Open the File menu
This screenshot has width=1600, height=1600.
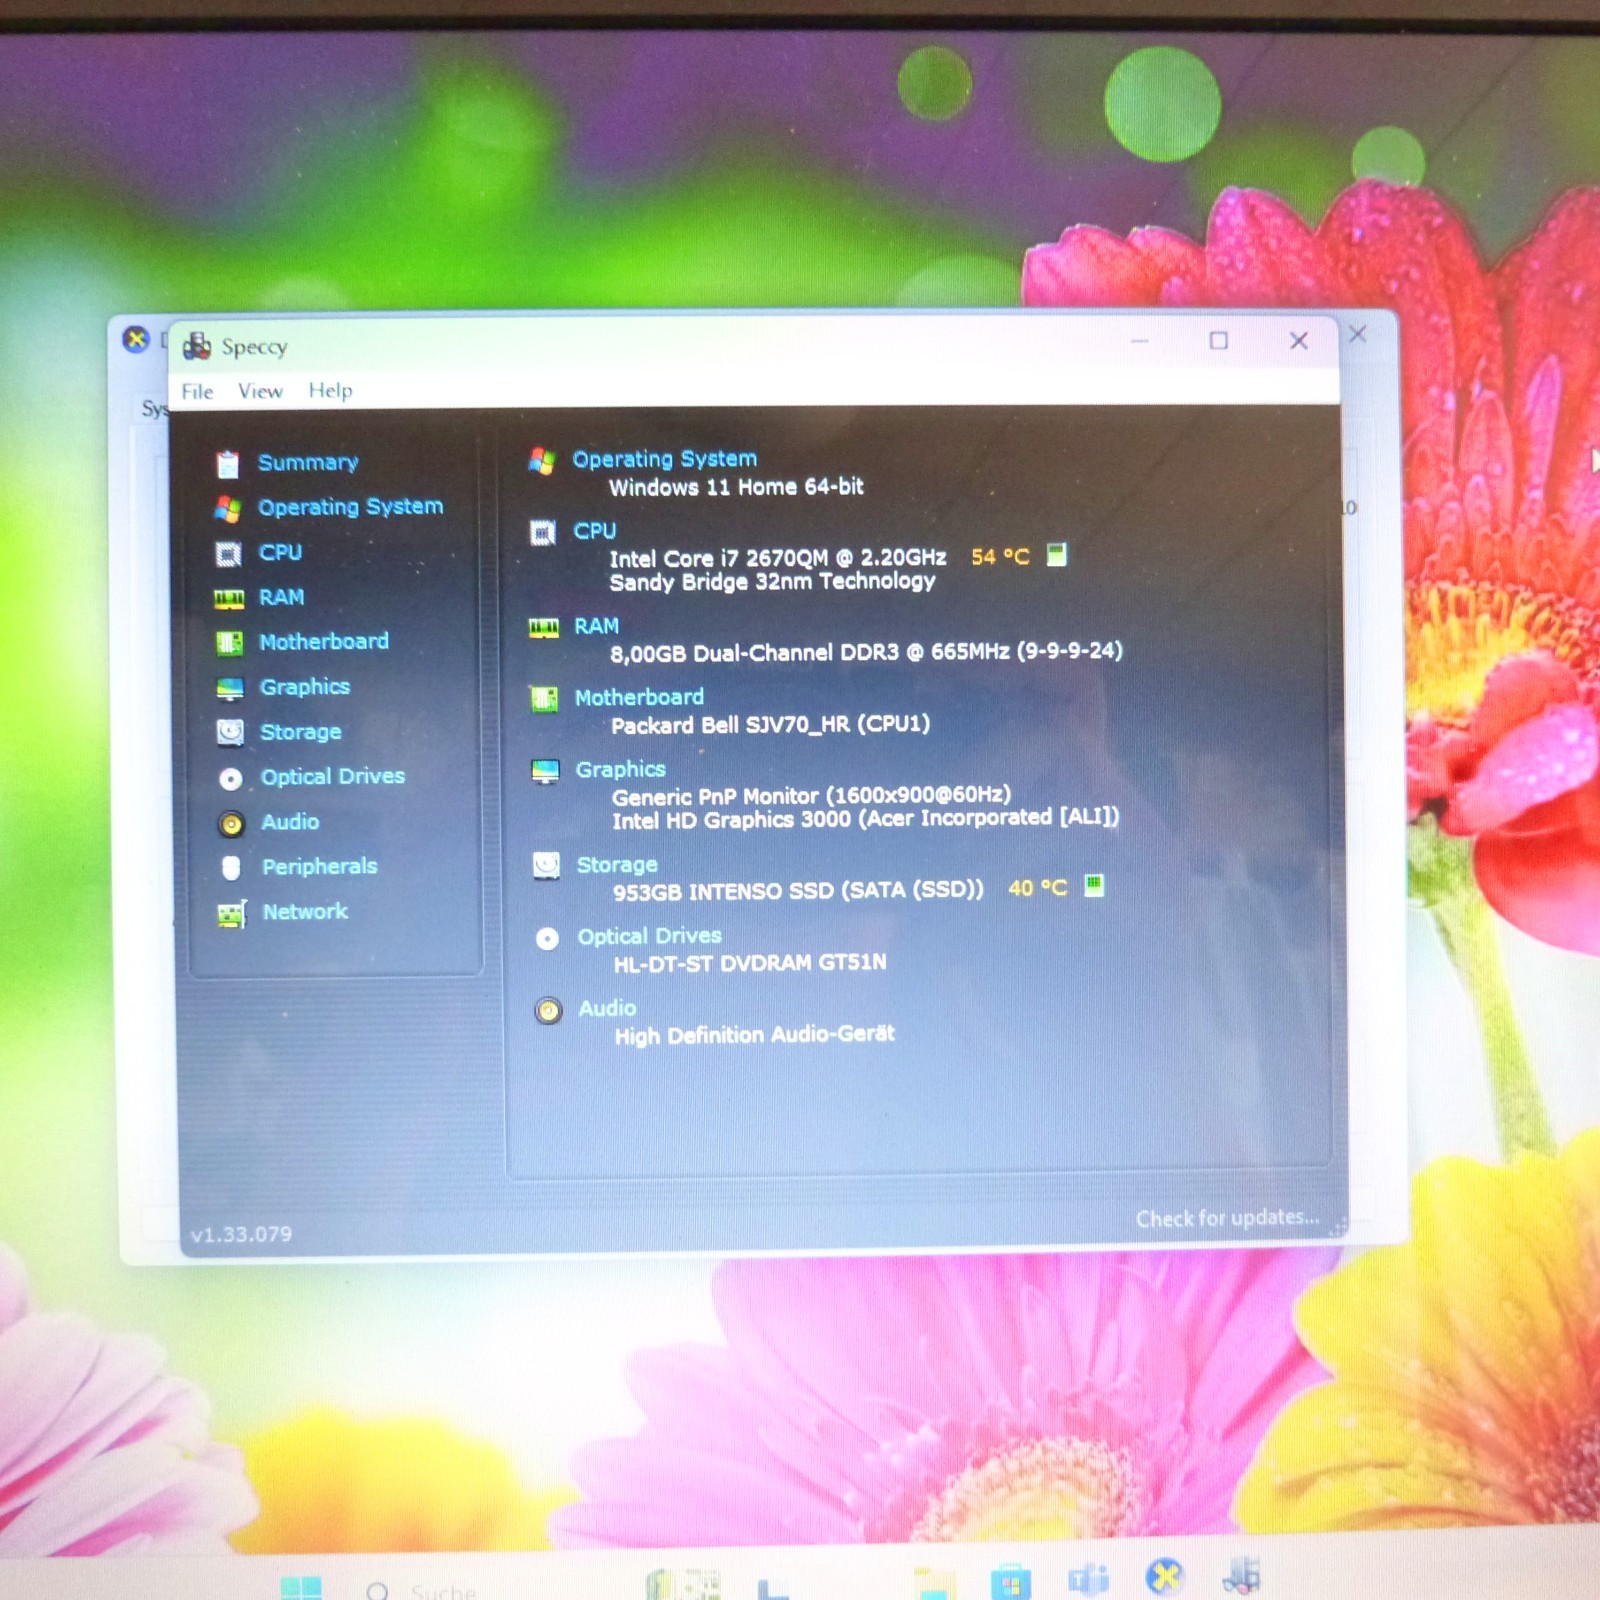click(x=197, y=391)
